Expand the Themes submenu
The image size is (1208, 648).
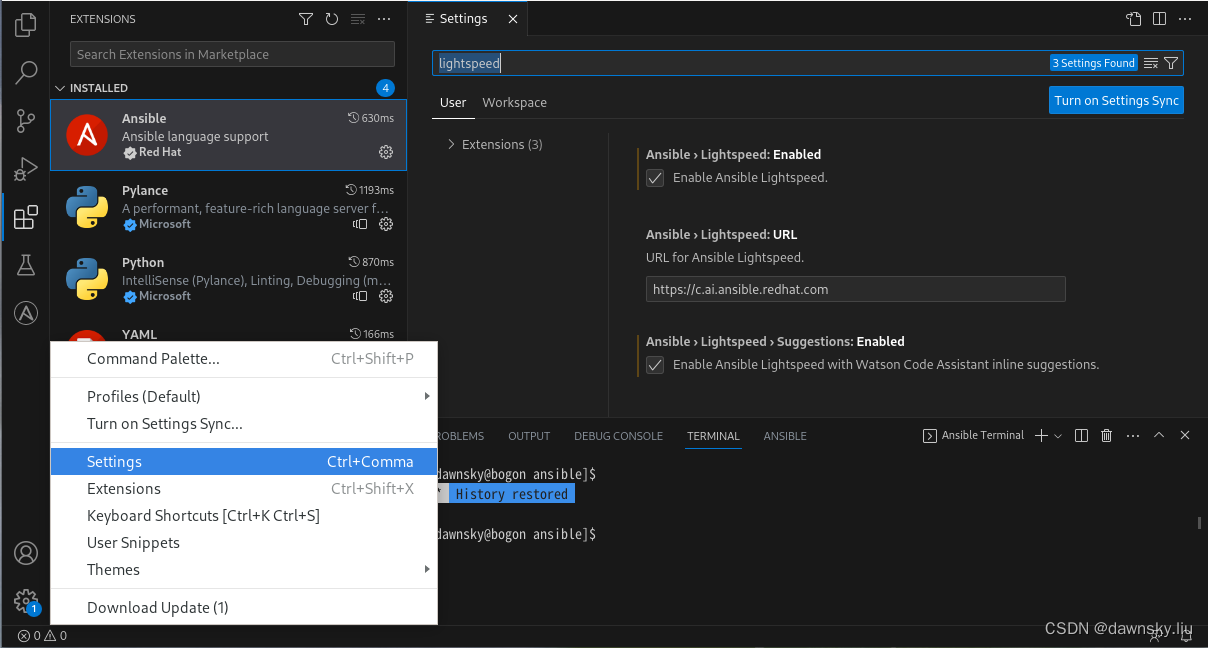point(244,570)
